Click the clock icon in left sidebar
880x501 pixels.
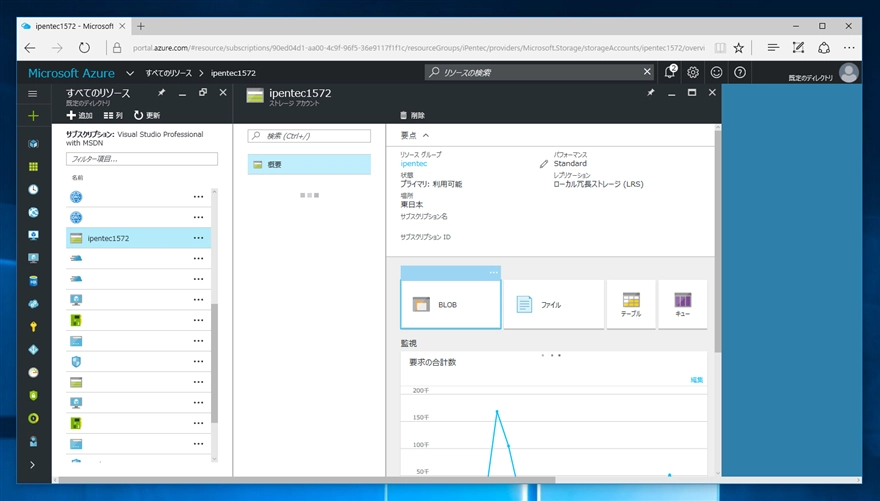[x=33, y=190]
